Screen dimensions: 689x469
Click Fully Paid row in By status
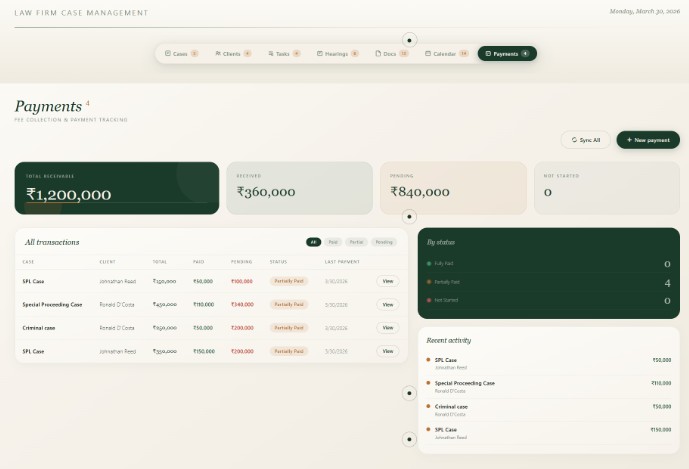click(549, 264)
